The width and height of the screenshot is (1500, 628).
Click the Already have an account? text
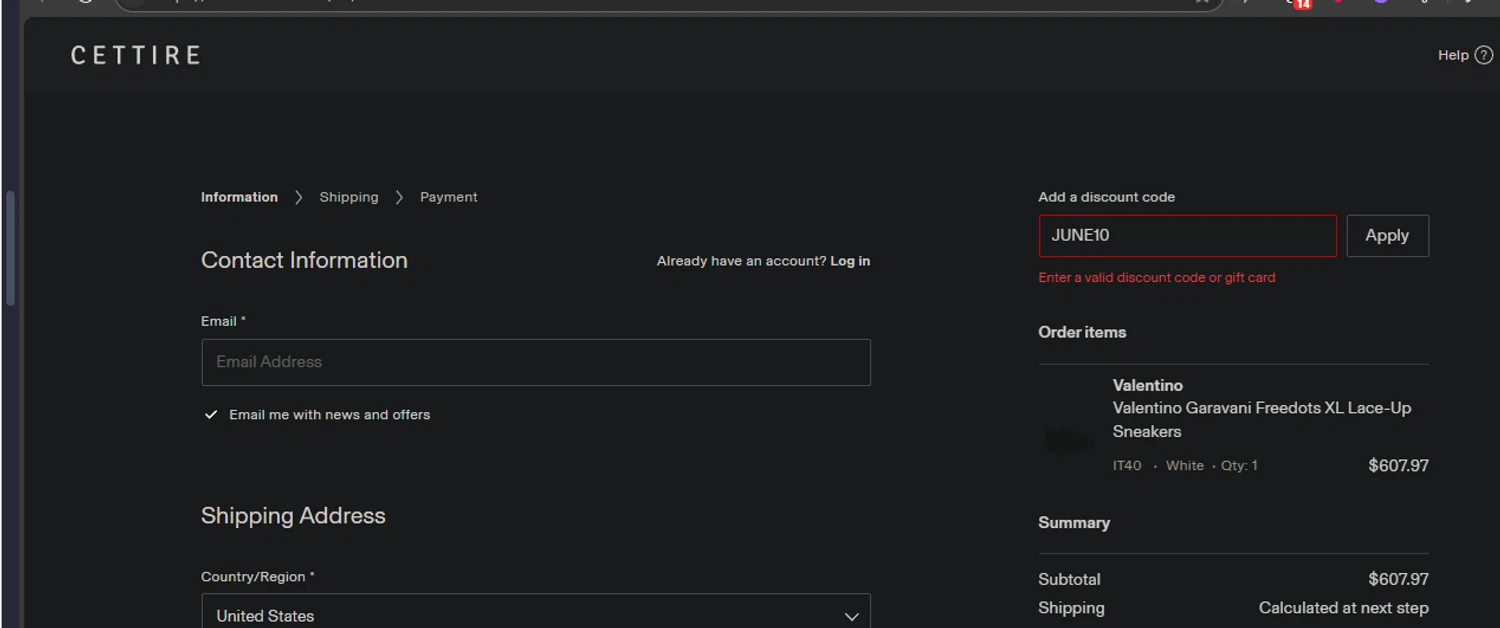coord(741,261)
